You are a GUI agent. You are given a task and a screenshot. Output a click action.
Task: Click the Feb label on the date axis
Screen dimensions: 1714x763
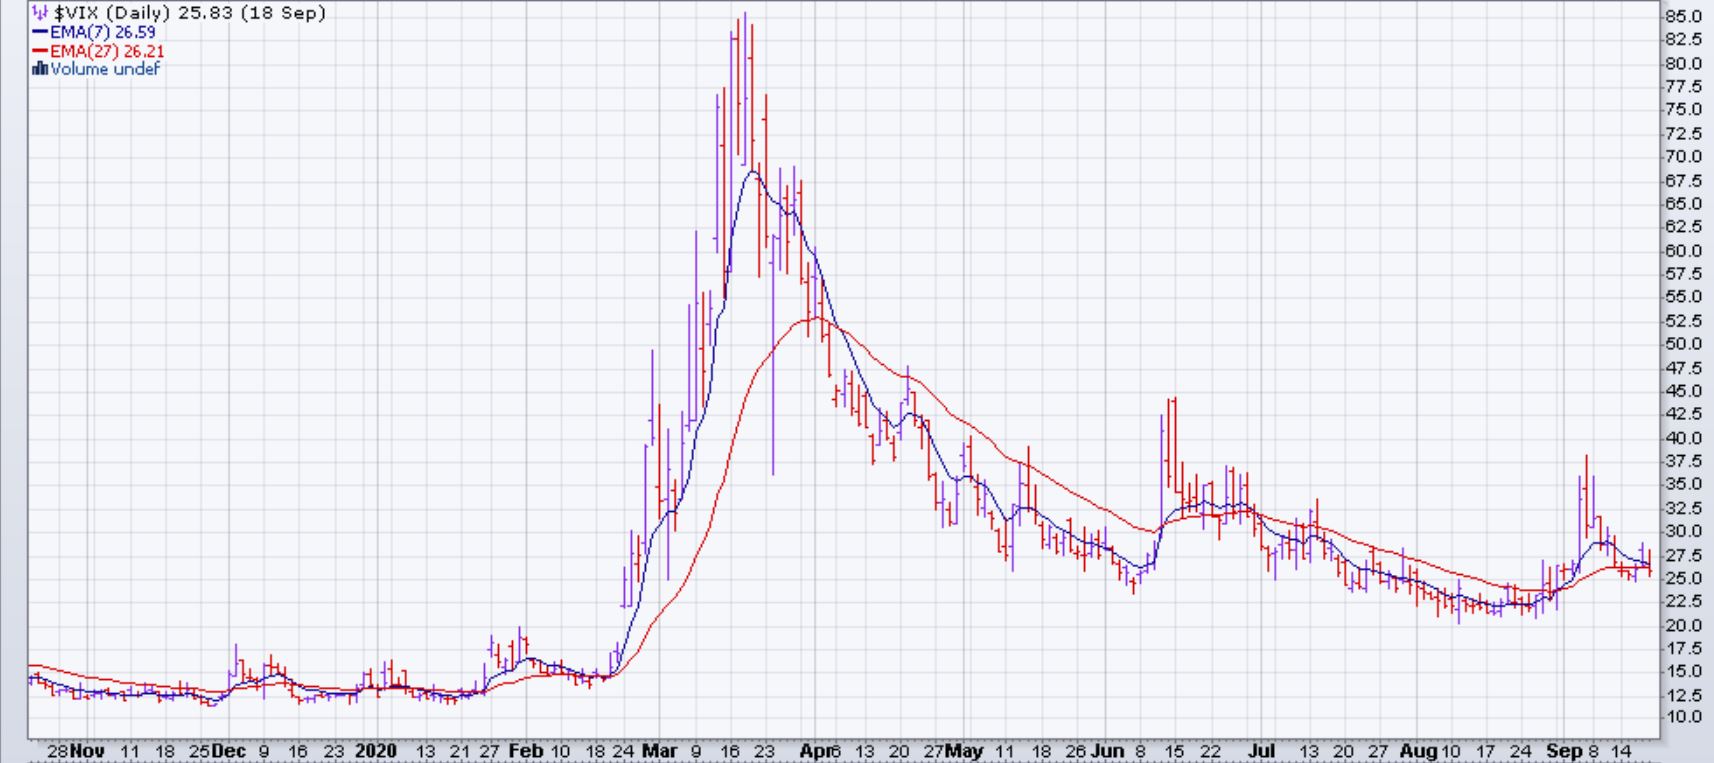526,750
